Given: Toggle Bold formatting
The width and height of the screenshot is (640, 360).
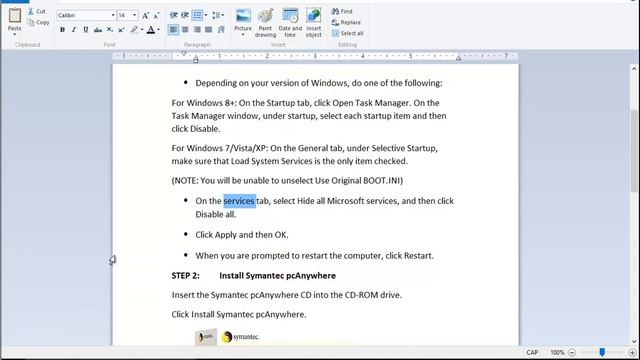Looking at the screenshot, I should 62,29.
